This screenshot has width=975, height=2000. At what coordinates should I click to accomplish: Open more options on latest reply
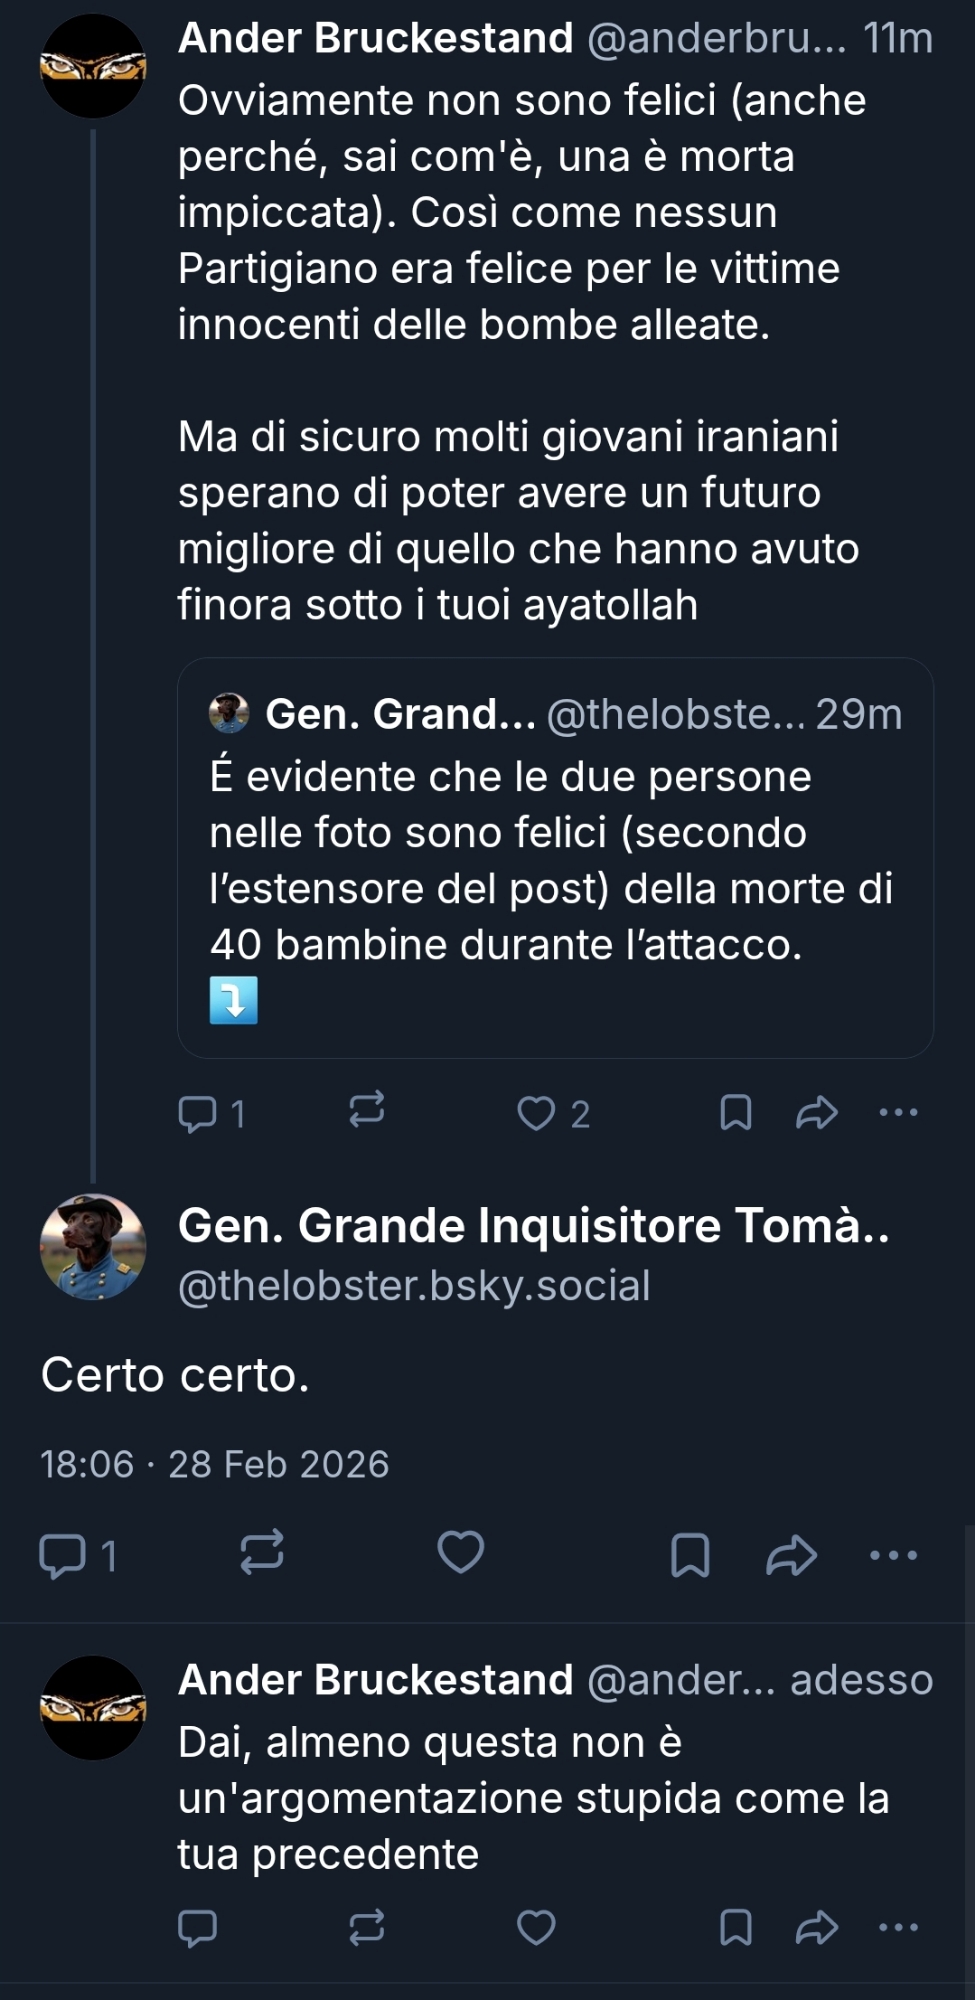tap(898, 1927)
